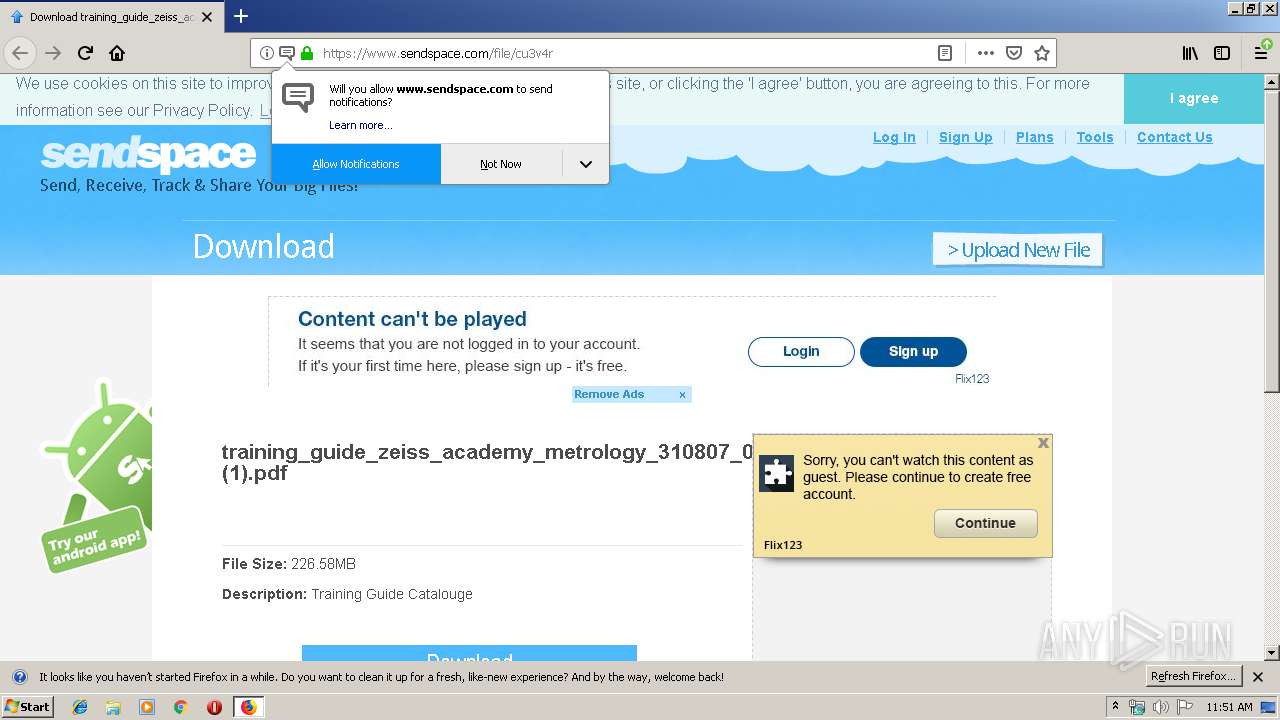
Task: Click Allow Notifications button
Action: (x=356, y=164)
